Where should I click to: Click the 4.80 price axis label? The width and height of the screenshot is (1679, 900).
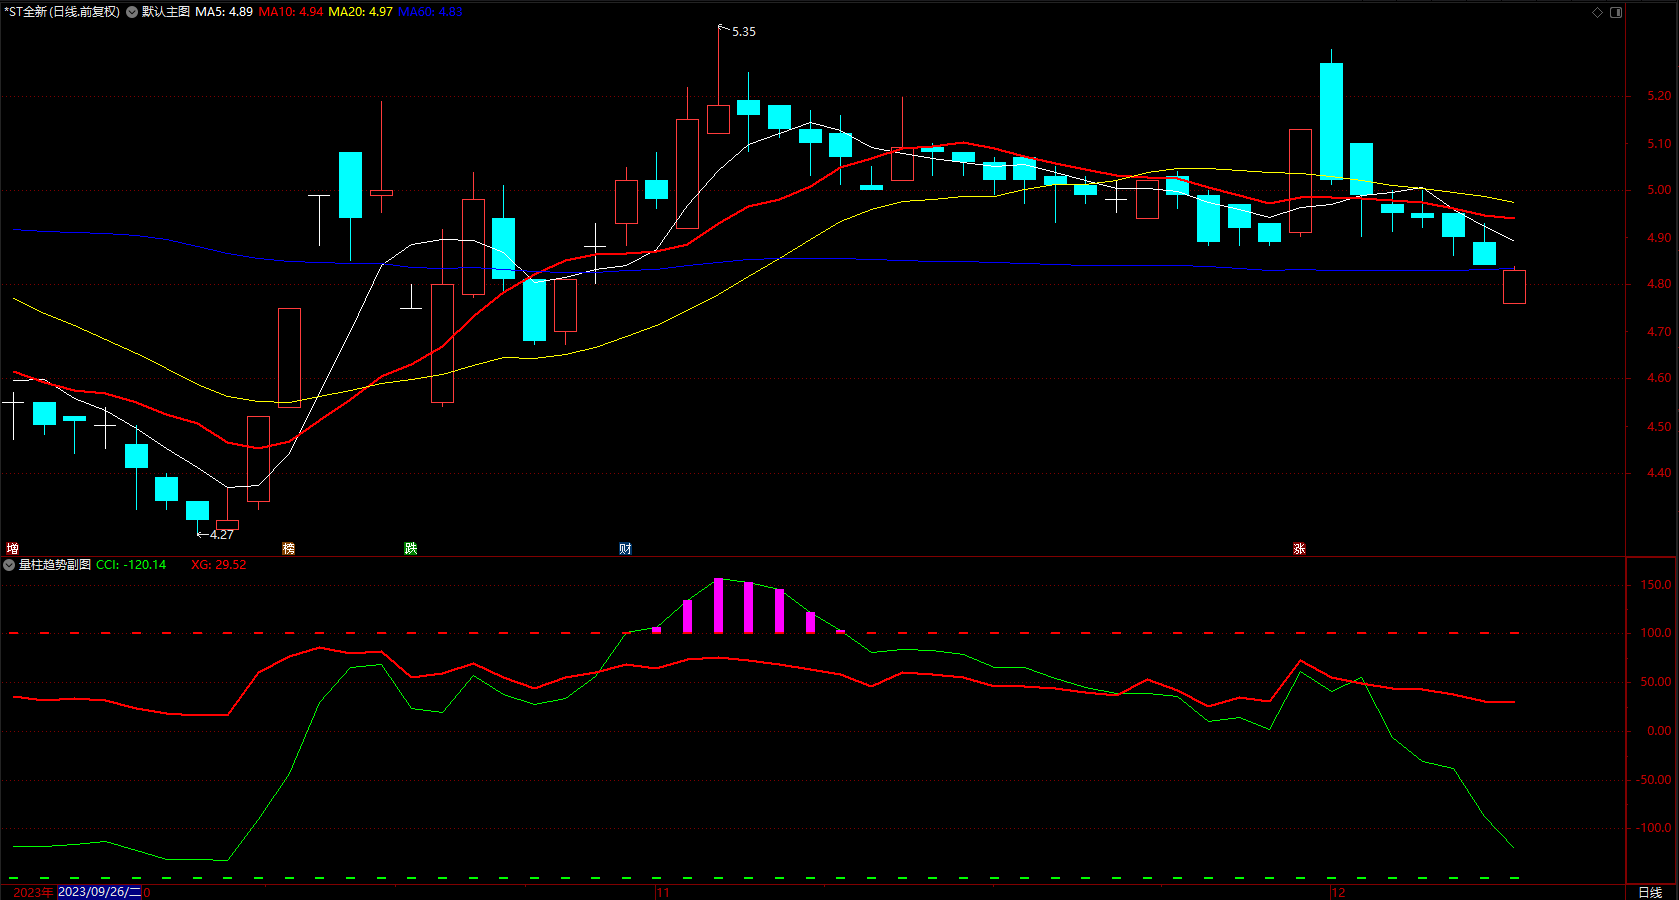coord(1659,284)
